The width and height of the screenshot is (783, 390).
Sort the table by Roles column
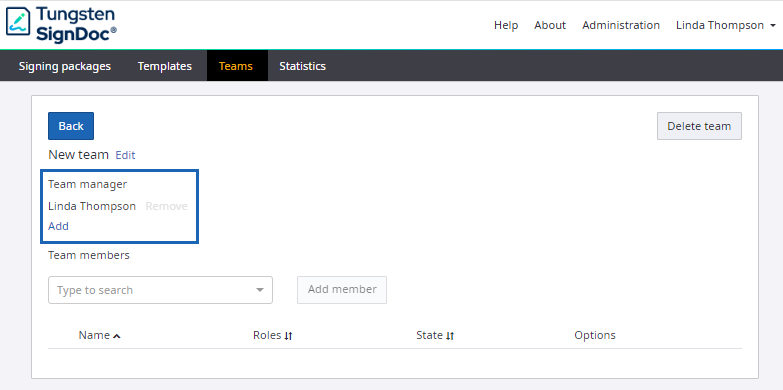(273, 335)
